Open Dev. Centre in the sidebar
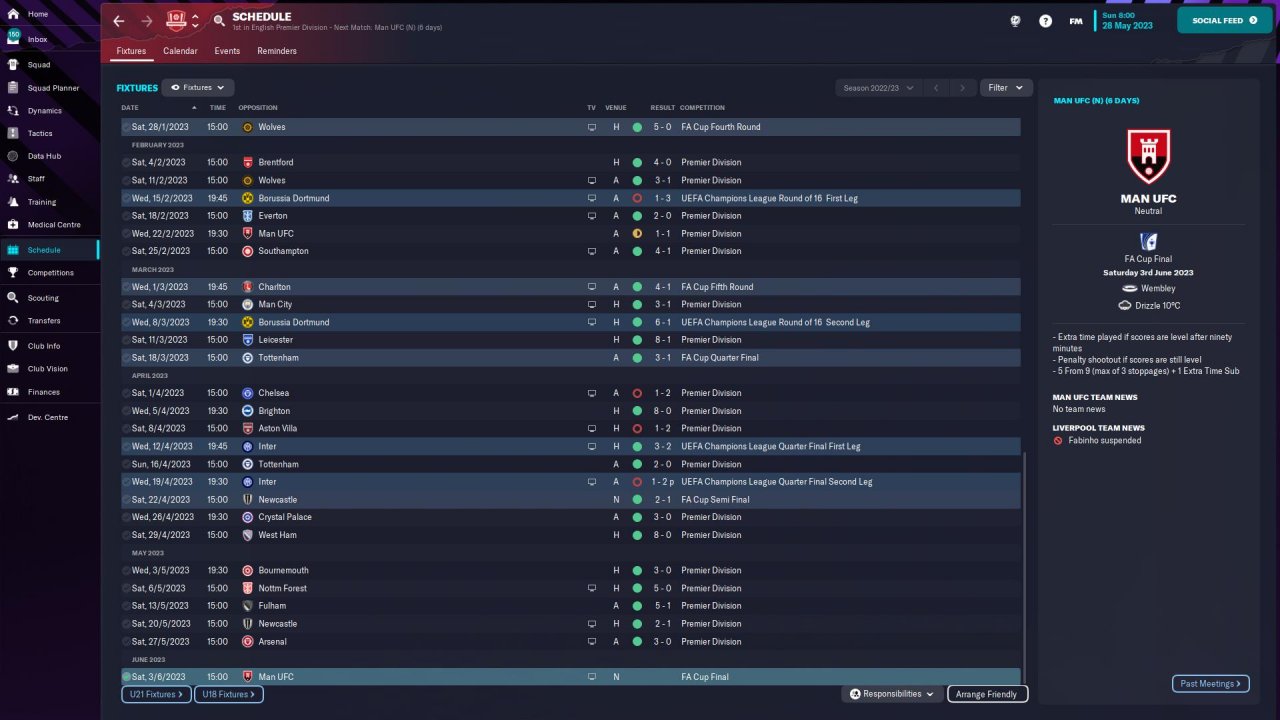Image resolution: width=1280 pixels, height=720 pixels. [x=48, y=417]
